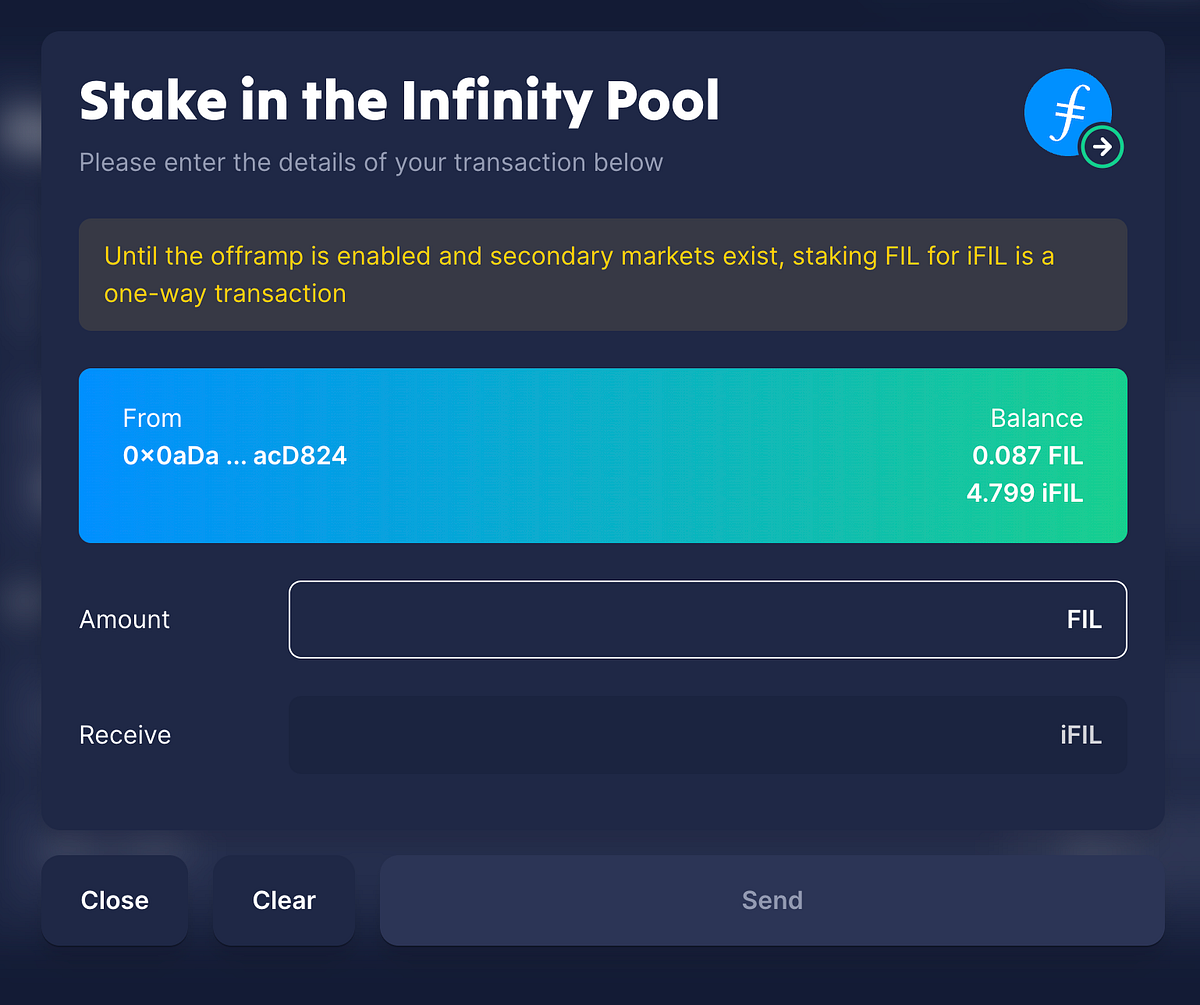This screenshot has width=1200, height=1005.
Task: Click the Send button
Action: [772, 900]
